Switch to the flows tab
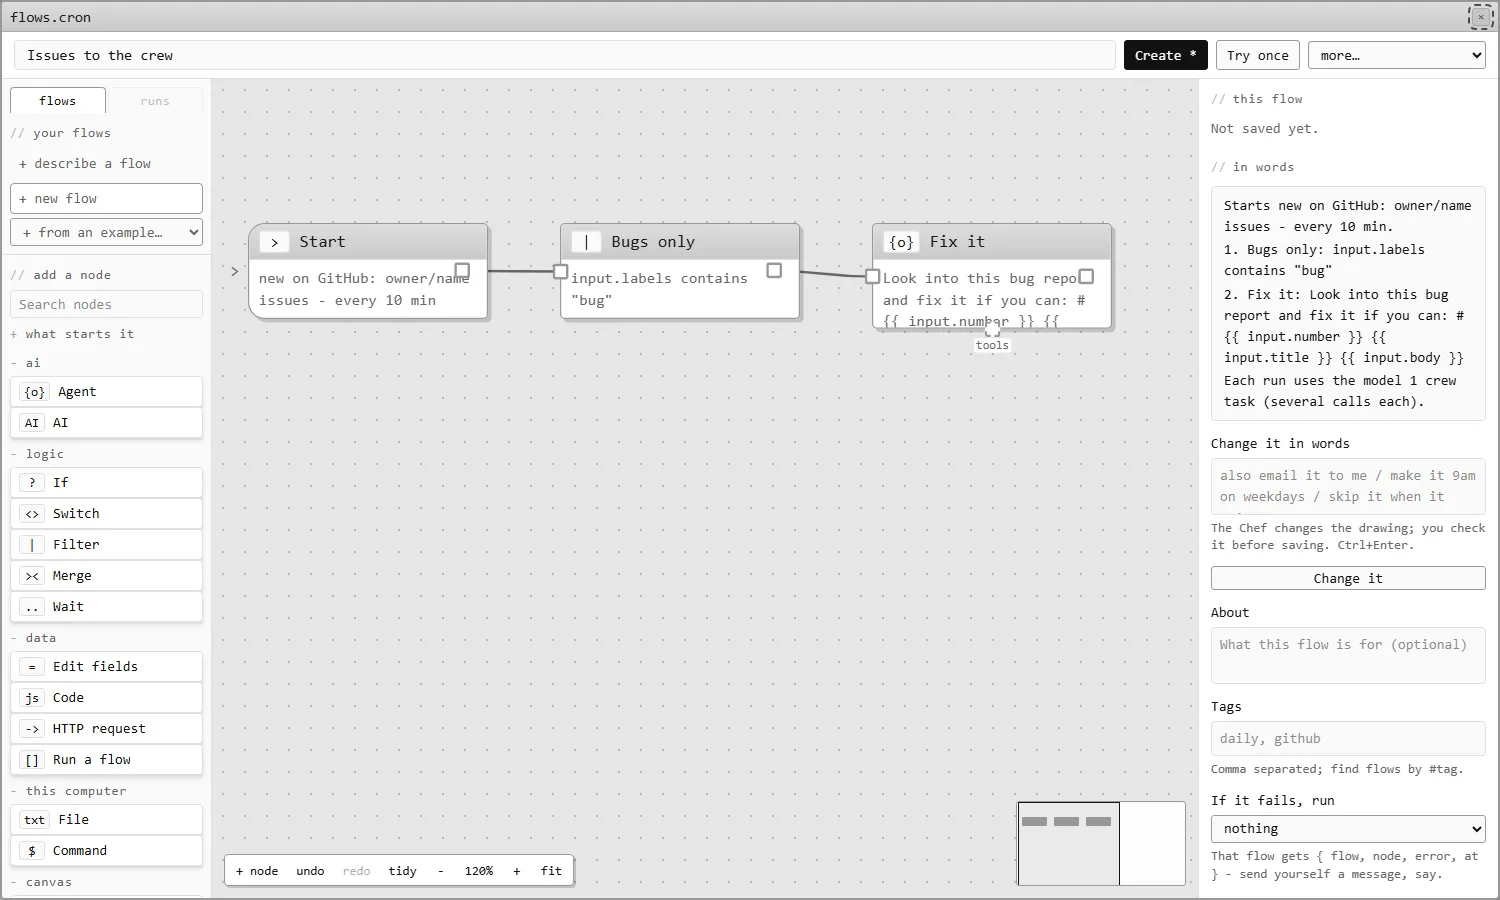This screenshot has height=900, width=1500. pos(58,101)
